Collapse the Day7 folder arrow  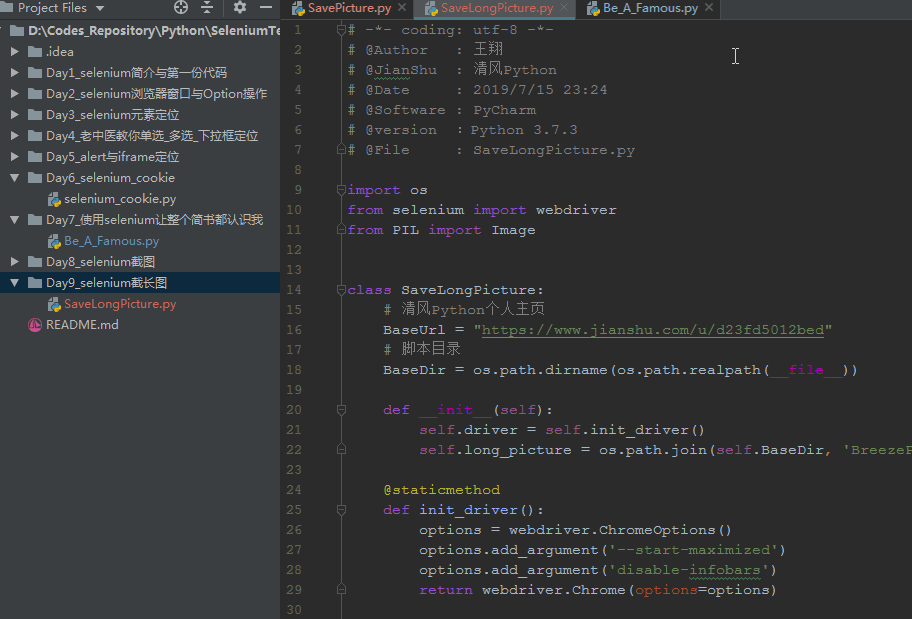pyautogui.click(x=15, y=220)
